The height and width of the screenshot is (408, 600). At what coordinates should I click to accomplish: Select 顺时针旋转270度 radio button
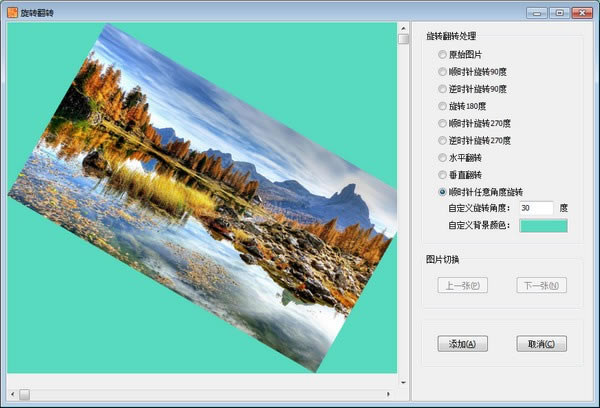tap(443, 123)
